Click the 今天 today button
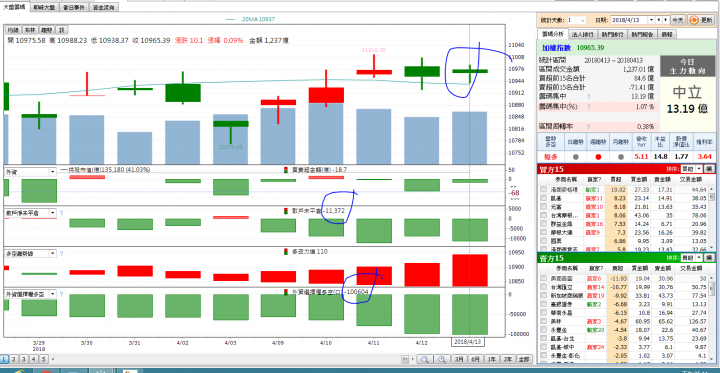This screenshot has width=720, height=373. click(678, 20)
